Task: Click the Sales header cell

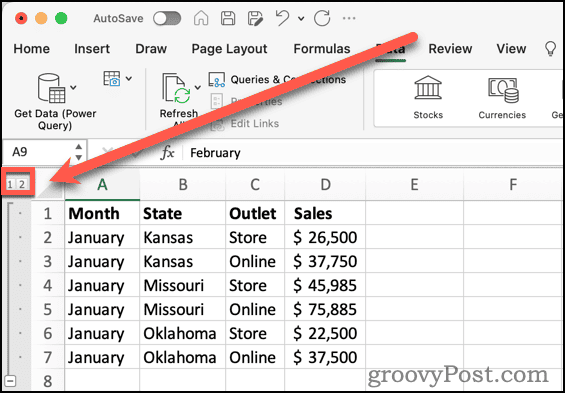Action: point(325,214)
